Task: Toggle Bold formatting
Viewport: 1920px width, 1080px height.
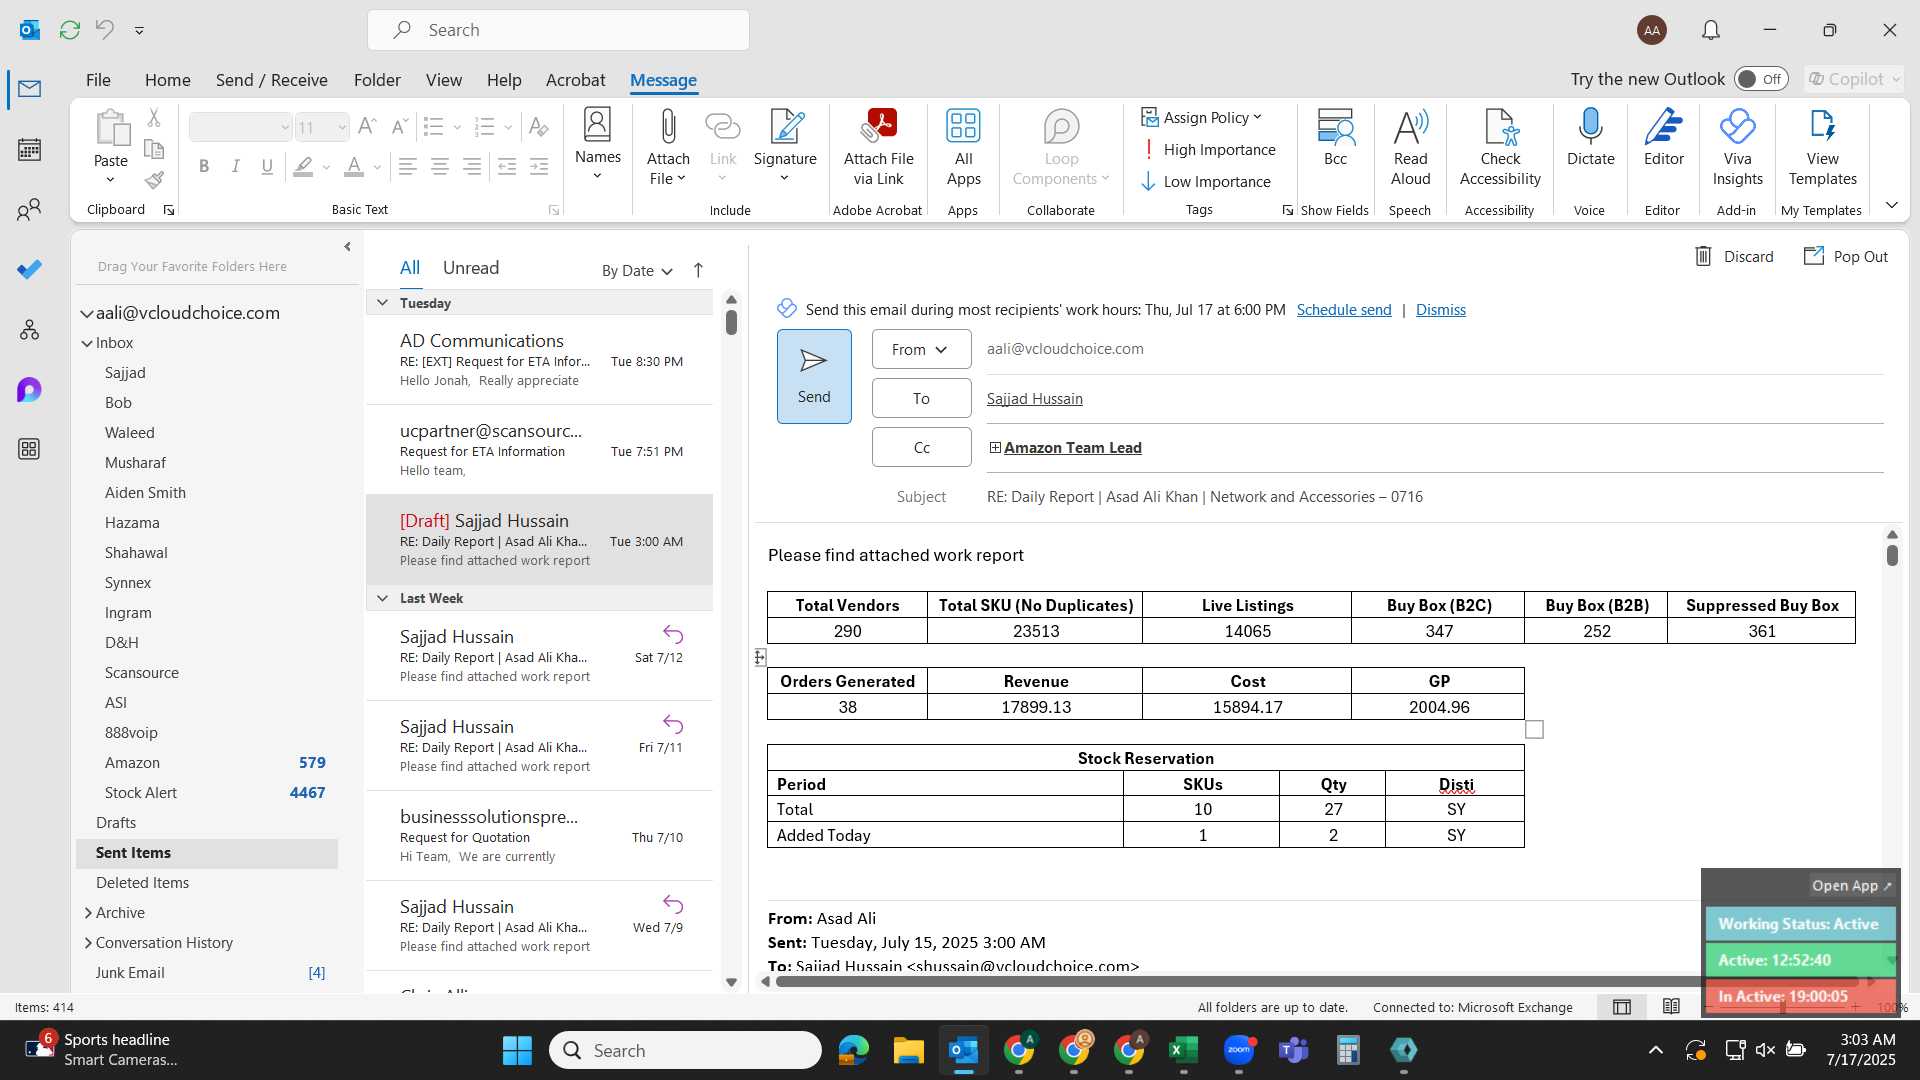Action: pos(204,166)
